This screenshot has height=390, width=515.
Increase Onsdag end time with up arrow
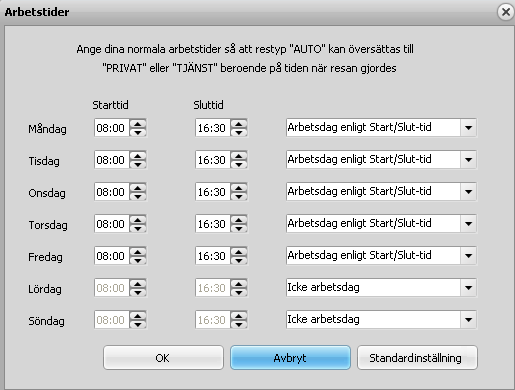[x=239, y=188]
